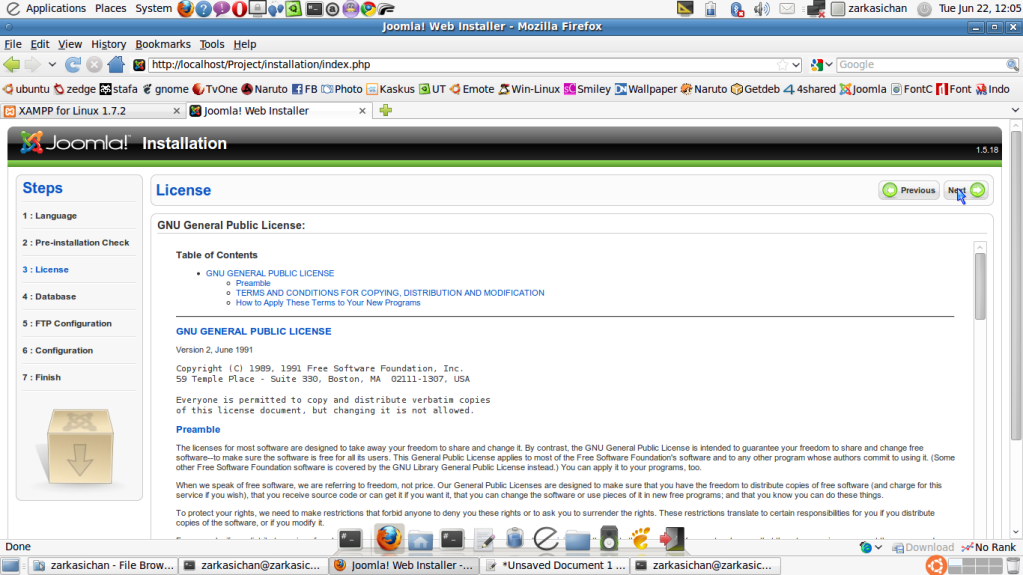Open the FB bookmark
1023x575 pixels.
(305, 89)
